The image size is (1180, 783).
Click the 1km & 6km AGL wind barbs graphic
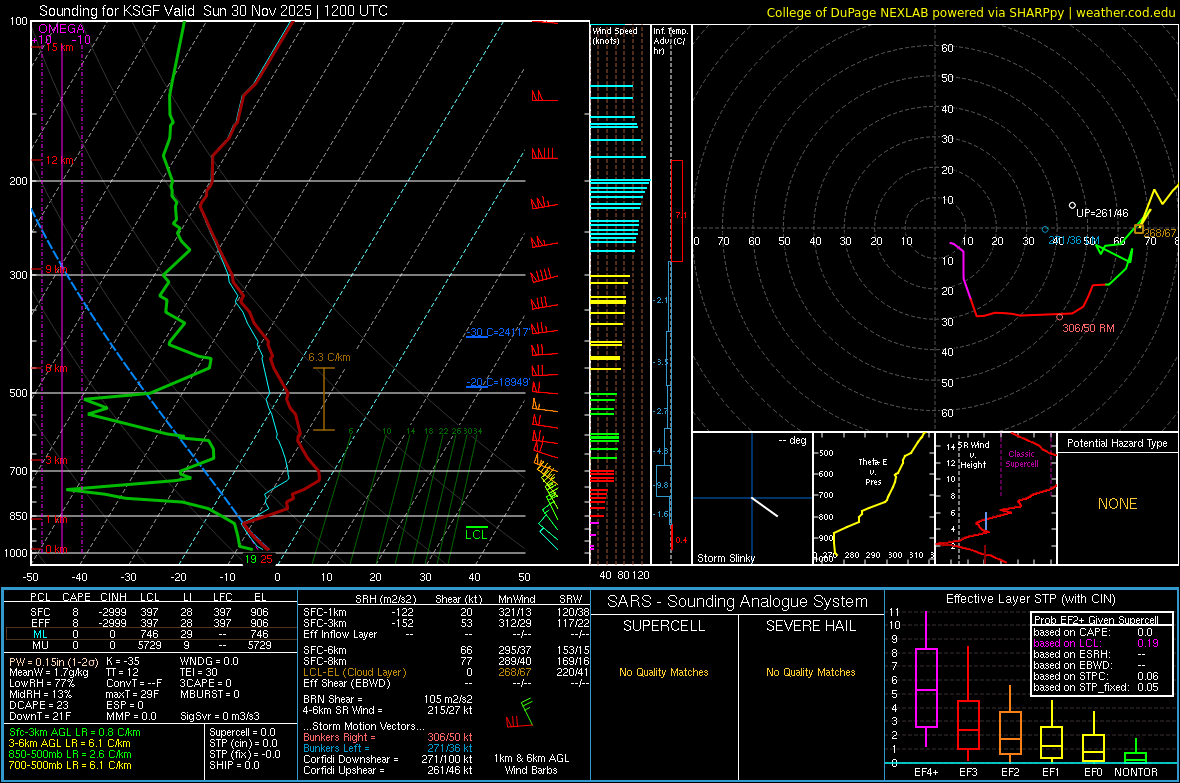[x=519, y=713]
